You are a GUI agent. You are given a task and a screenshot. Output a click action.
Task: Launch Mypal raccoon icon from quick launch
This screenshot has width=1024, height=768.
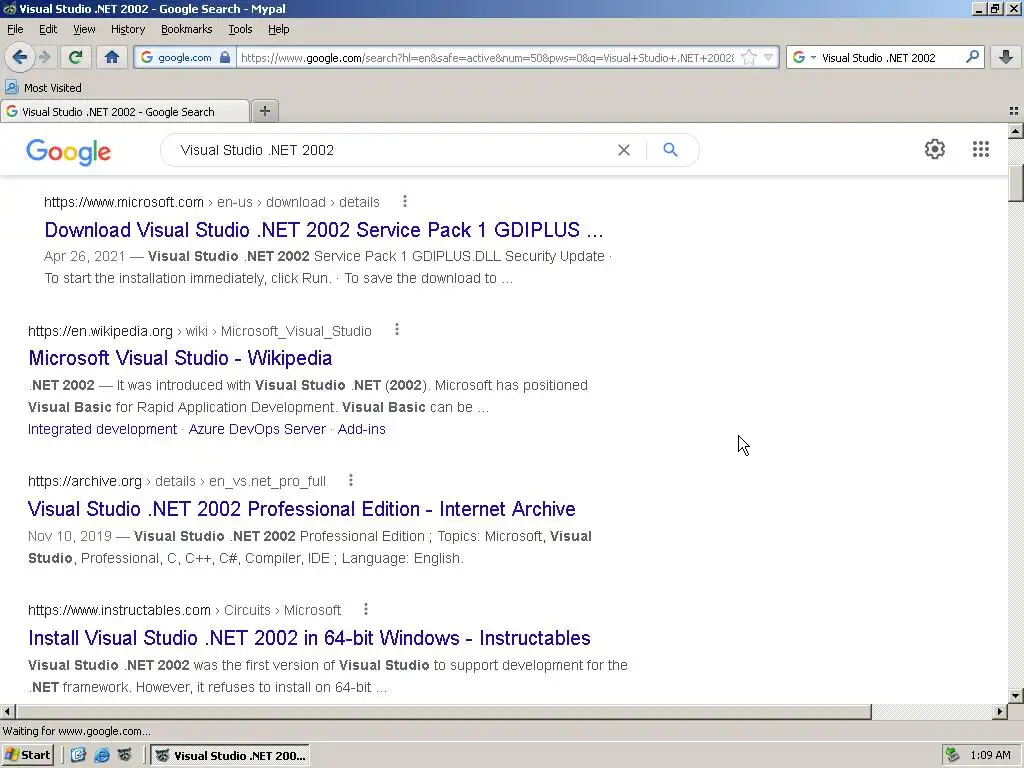click(x=125, y=755)
